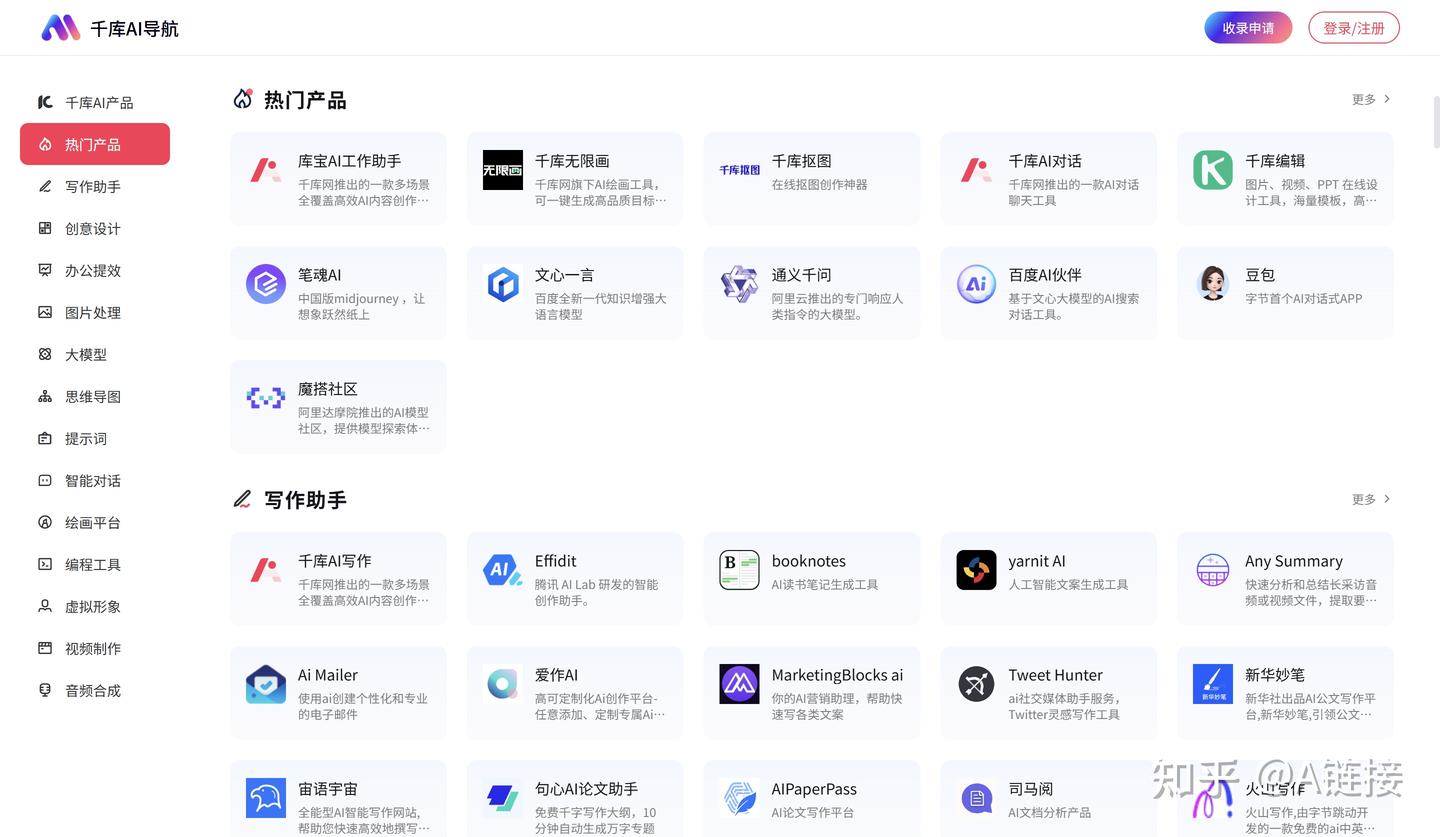Click the Ai Mailer envelope icon
The width and height of the screenshot is (1440, 837).
click(x=266, y=684)
